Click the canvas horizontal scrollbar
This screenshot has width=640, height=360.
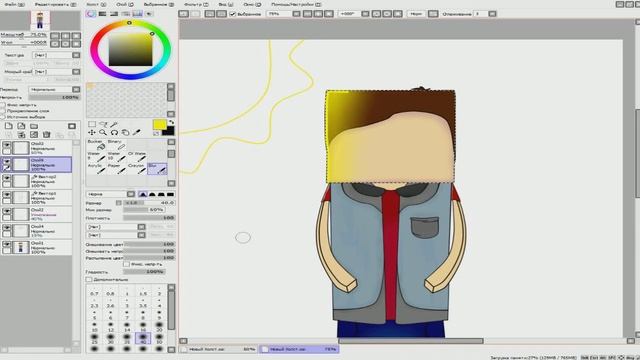pyautogui.click(x=411, y=341)
